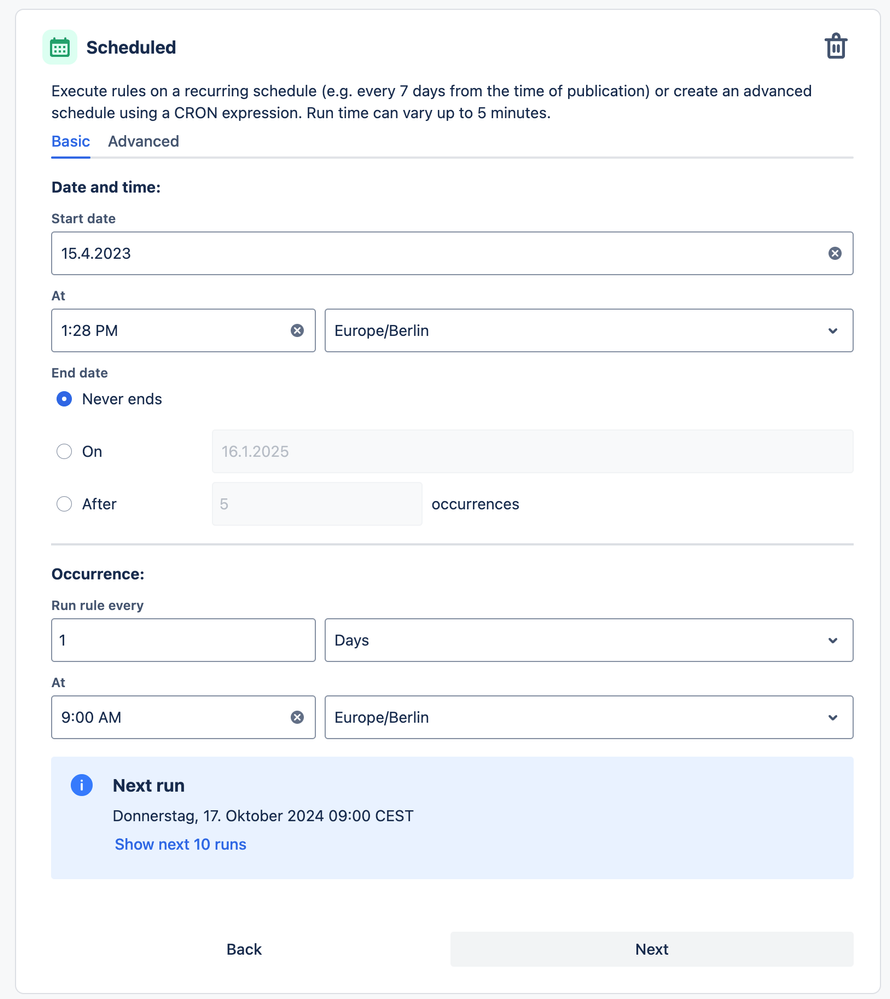Open the occurrence timezone Europe/Berlin dropdown
This screenshot has height=999, width=890.
[x=588, y=718]
